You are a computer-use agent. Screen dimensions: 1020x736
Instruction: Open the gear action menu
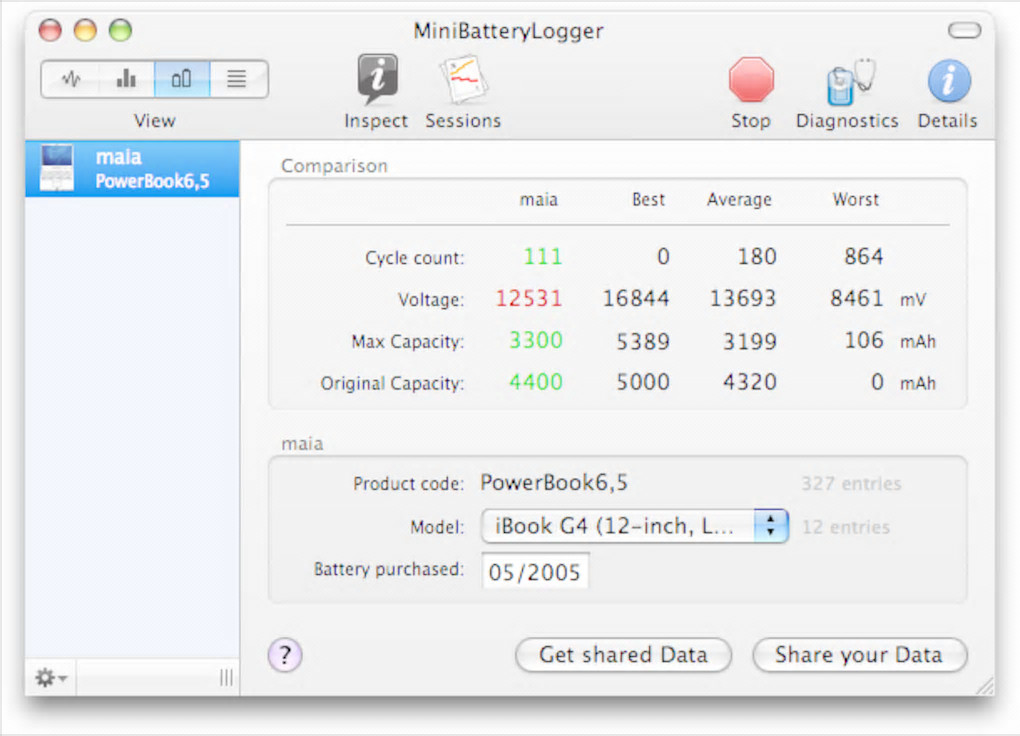(x=50, y=677)
